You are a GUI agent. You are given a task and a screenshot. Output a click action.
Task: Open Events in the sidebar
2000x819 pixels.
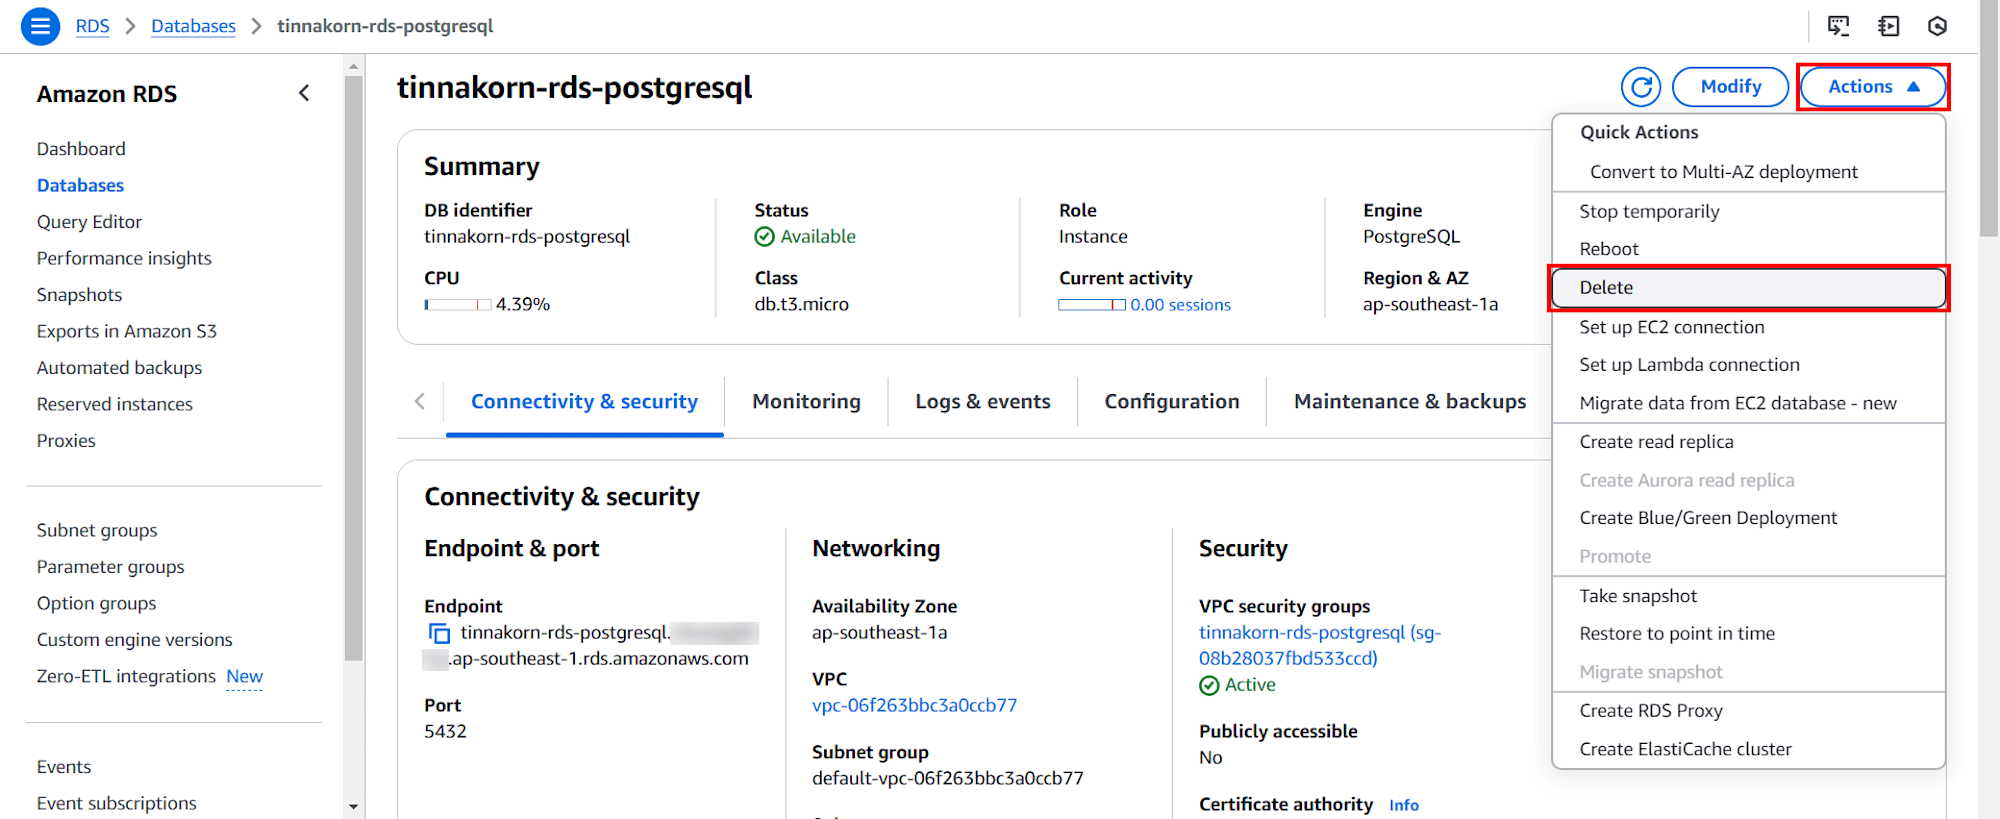(x=64, y=767)
